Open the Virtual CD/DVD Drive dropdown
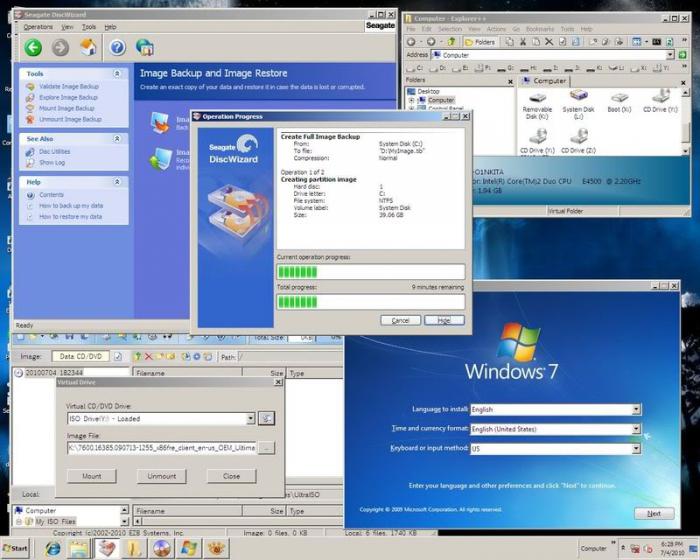Screen dimensions: 700x560 (x=250, y=418)
